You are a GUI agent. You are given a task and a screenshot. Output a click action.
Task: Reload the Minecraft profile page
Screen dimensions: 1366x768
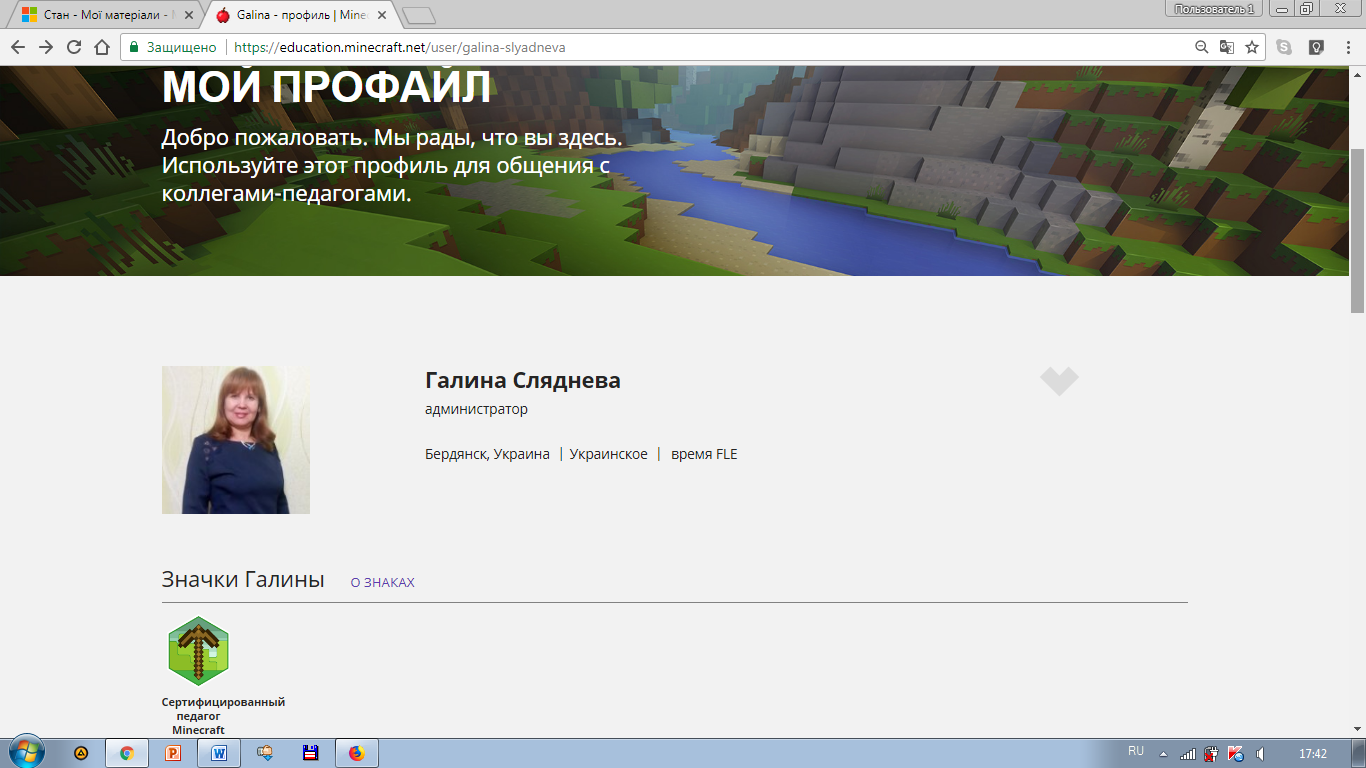pos(73,47)
